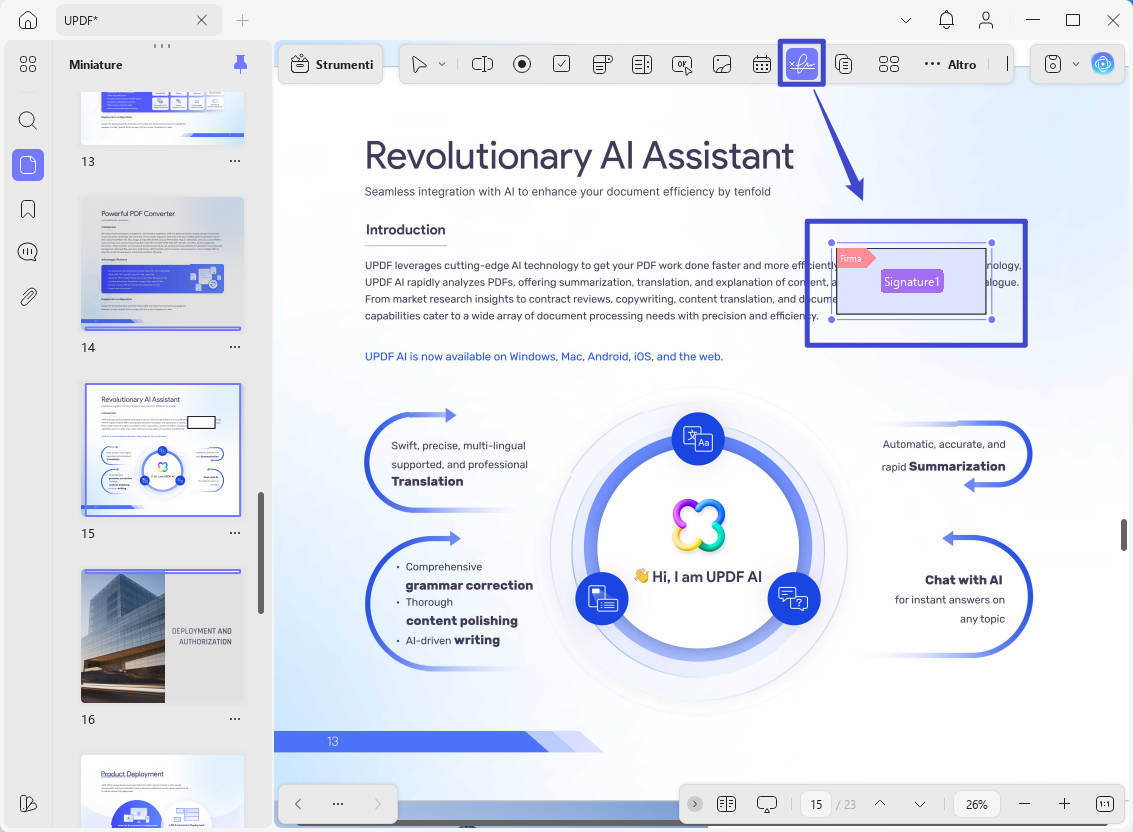Open the comments panel
1133x832 pixels.
coord(27,252)
